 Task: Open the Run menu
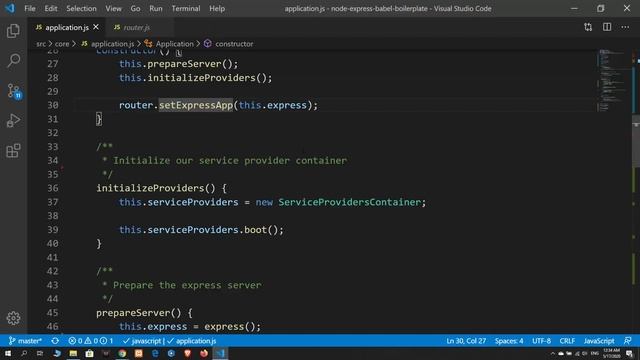(156, 8)
